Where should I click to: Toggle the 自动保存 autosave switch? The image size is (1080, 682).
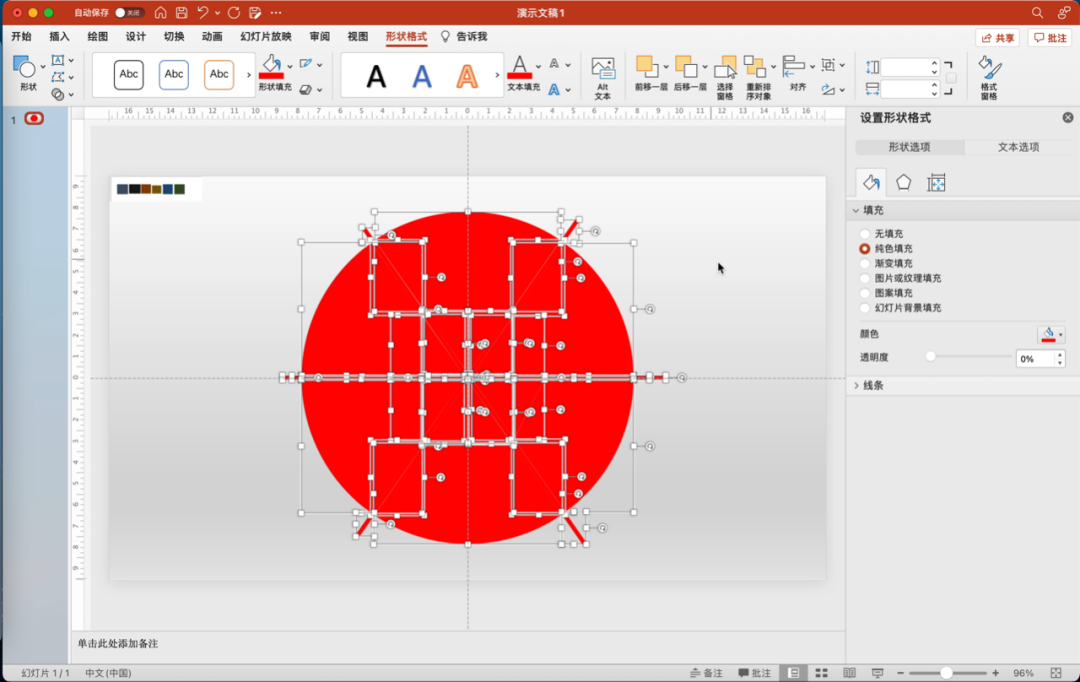[129, 13]
